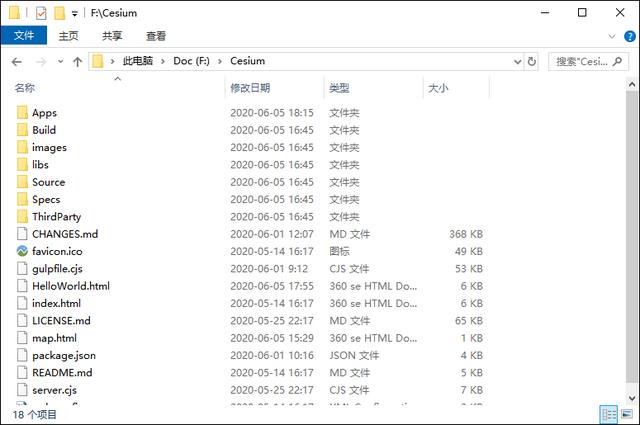Go up one folder level
The height and width of the screenshot is (425, 640).
(x=77, y=62)
